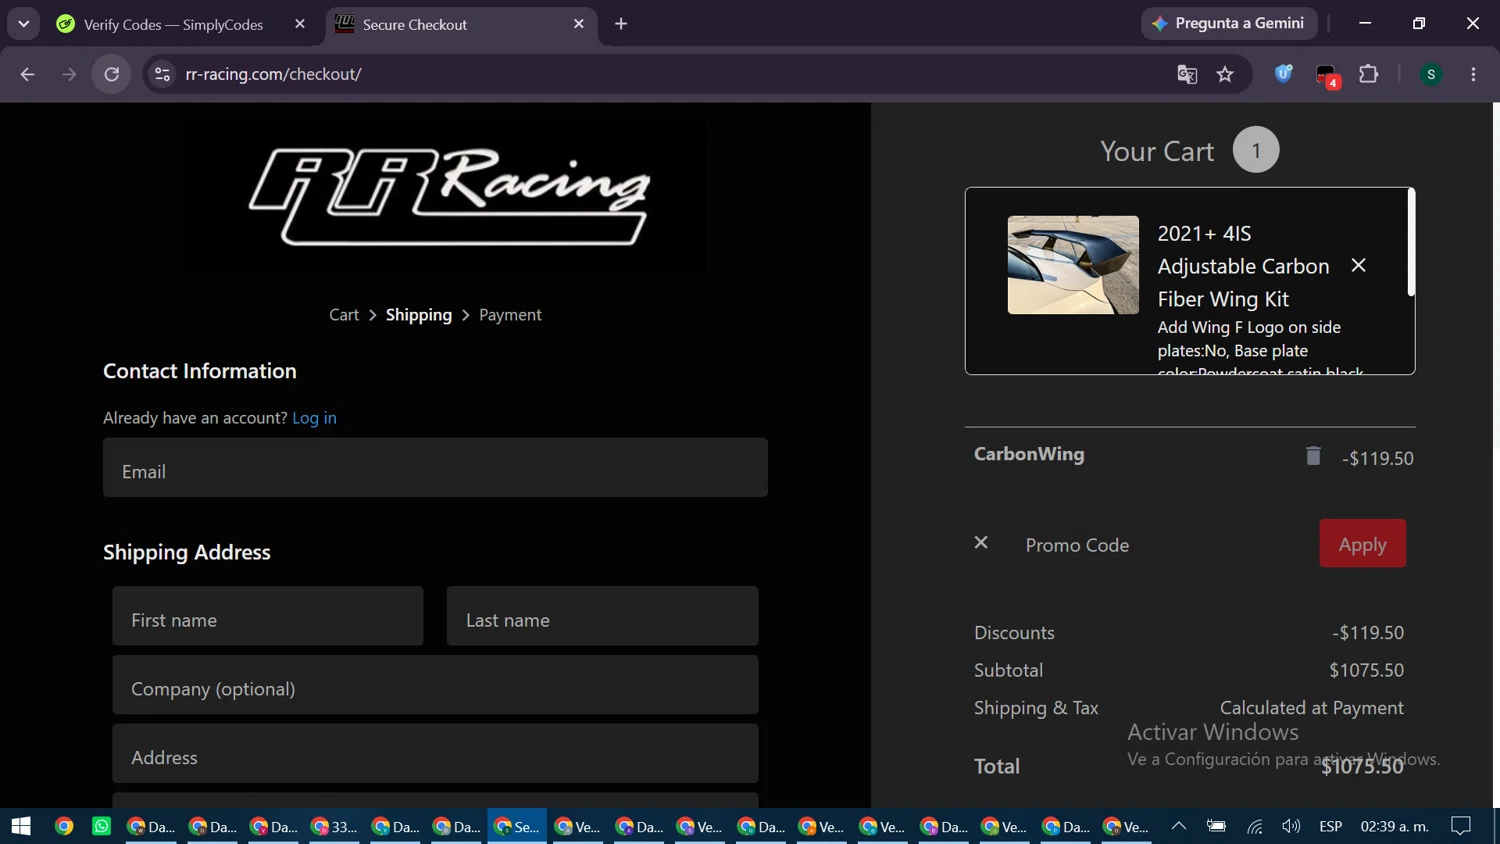Click the Calculated at Payment text
Image resolution: width=1500 pixels, height=844 pixels.
pyautogui.click(x=1312, y=708)
